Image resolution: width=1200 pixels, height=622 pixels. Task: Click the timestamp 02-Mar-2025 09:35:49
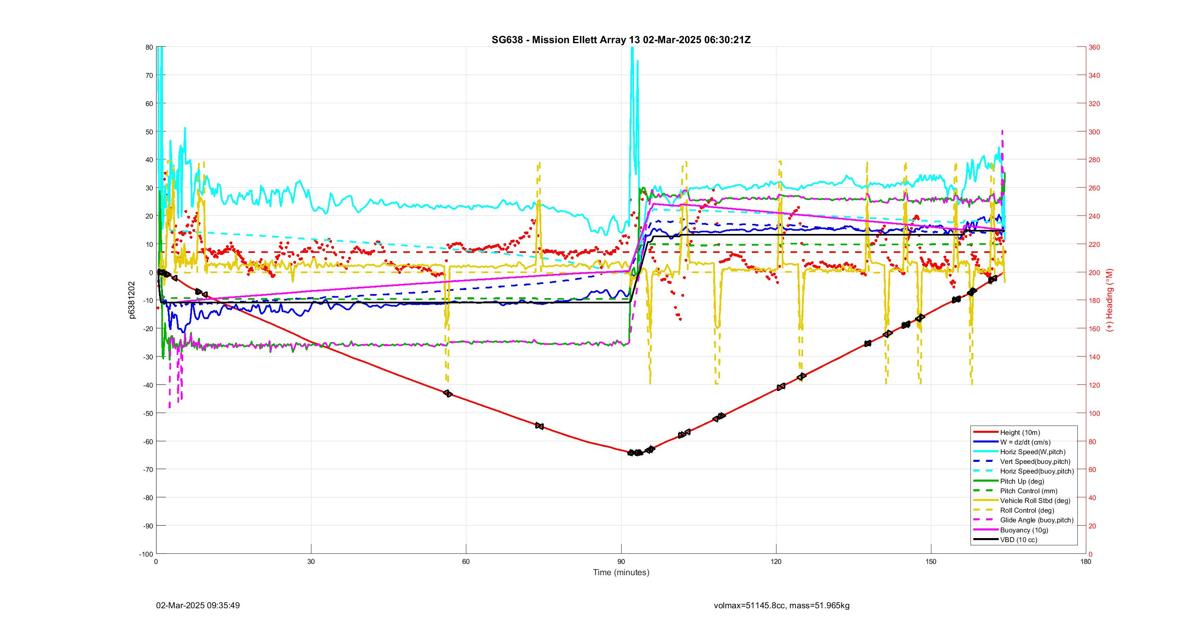click(x=197, y=605)
